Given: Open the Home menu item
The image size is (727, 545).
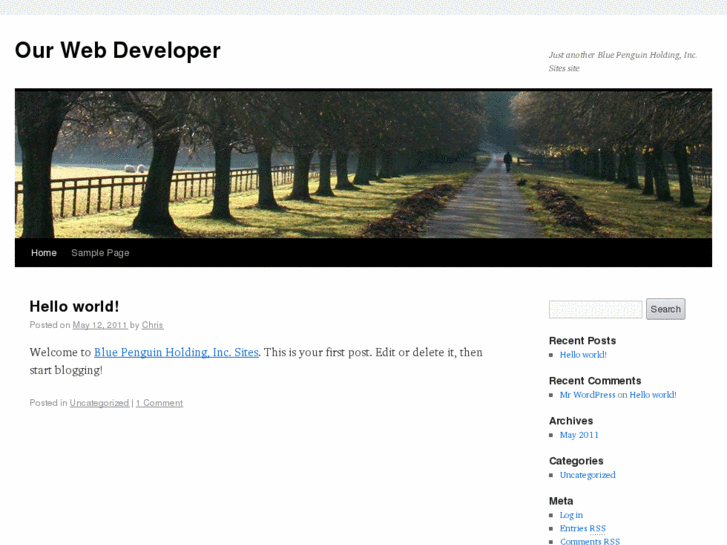Looking at the screenshot, I should [44, 253].
